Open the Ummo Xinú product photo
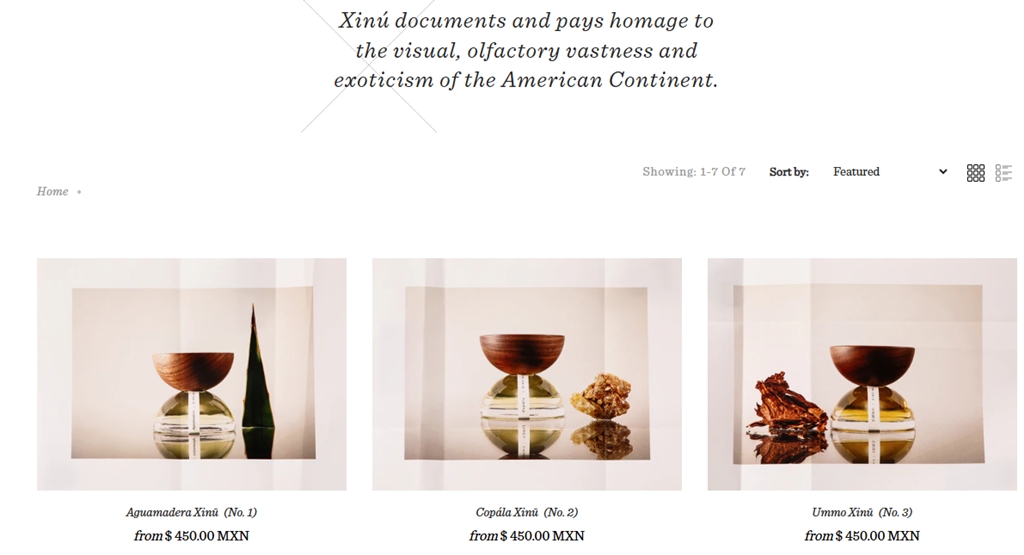1024x555 pixels. (862, 374)
